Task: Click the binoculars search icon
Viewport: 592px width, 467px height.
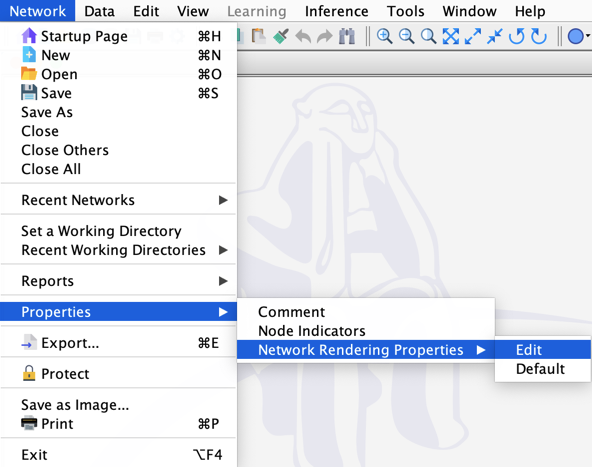Action: [x=347, y=36]
